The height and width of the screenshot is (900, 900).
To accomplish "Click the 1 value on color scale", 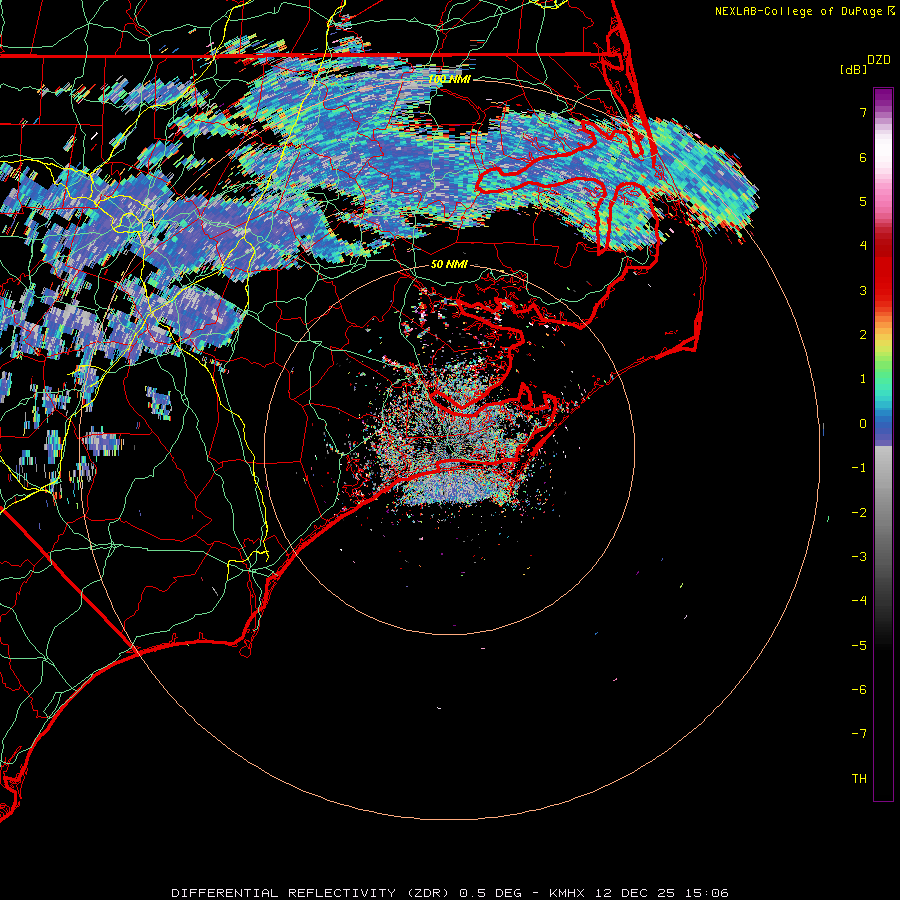I will pos(863,379).
